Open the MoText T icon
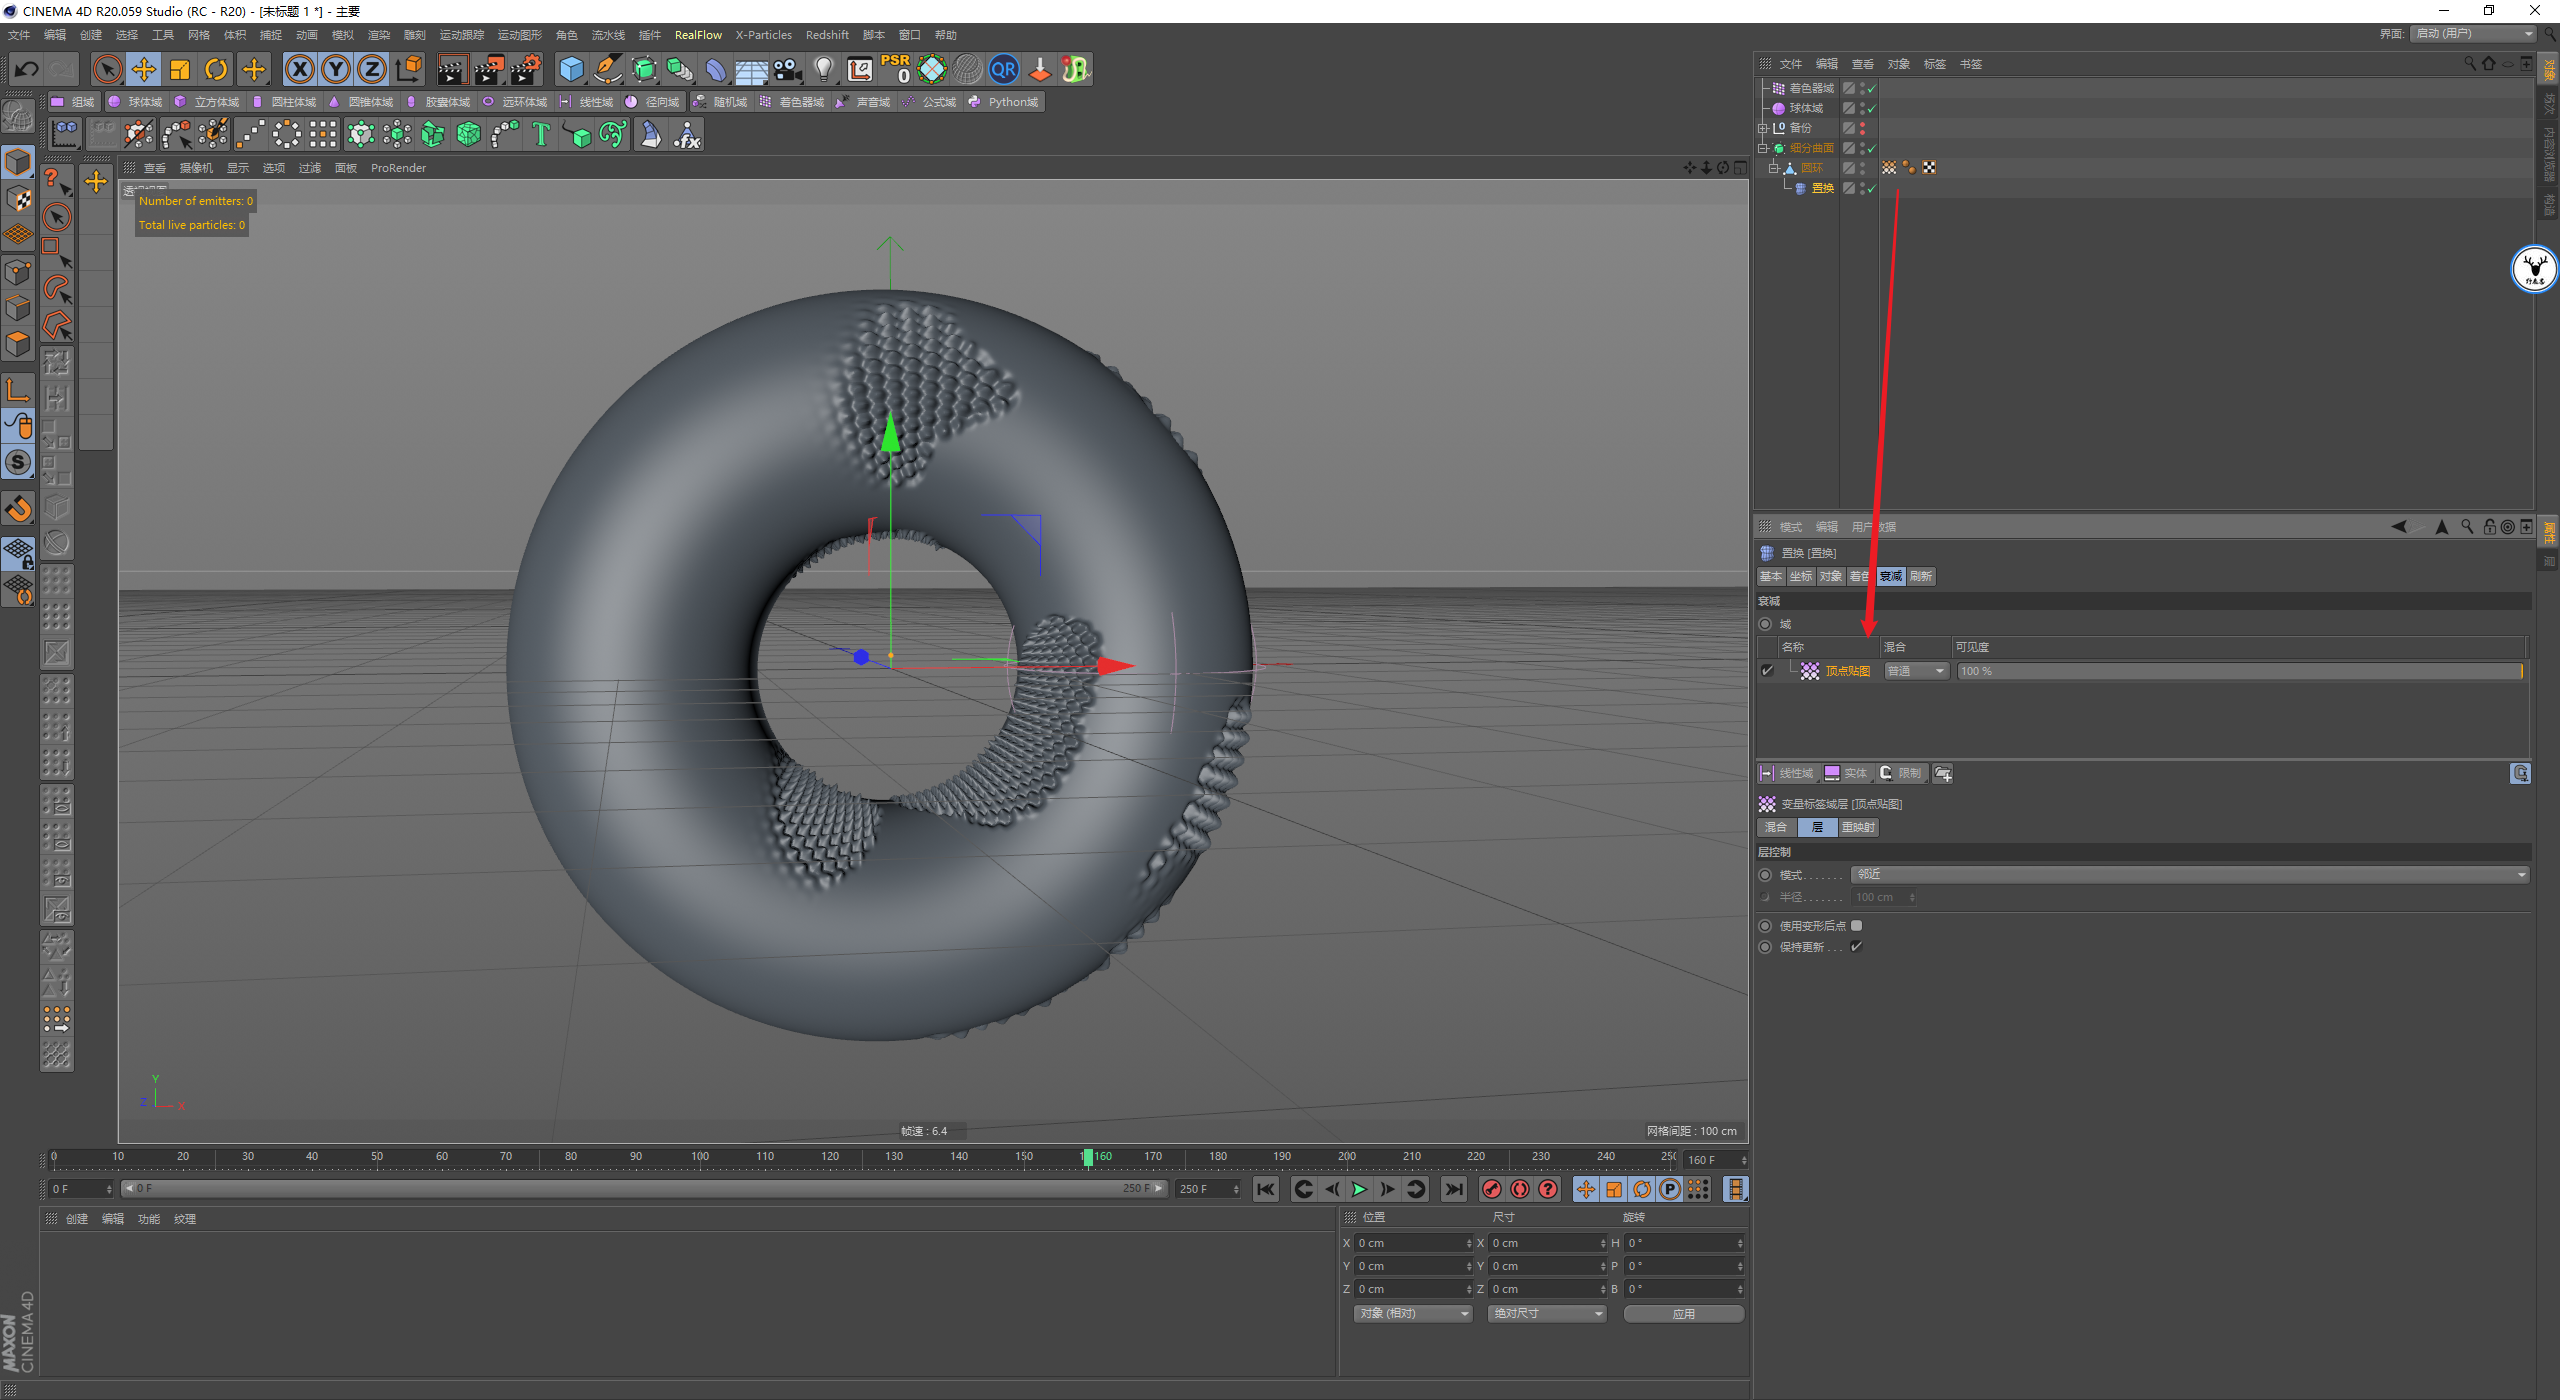This screenshot has height=1400, width=2560. tap(541, 134)
